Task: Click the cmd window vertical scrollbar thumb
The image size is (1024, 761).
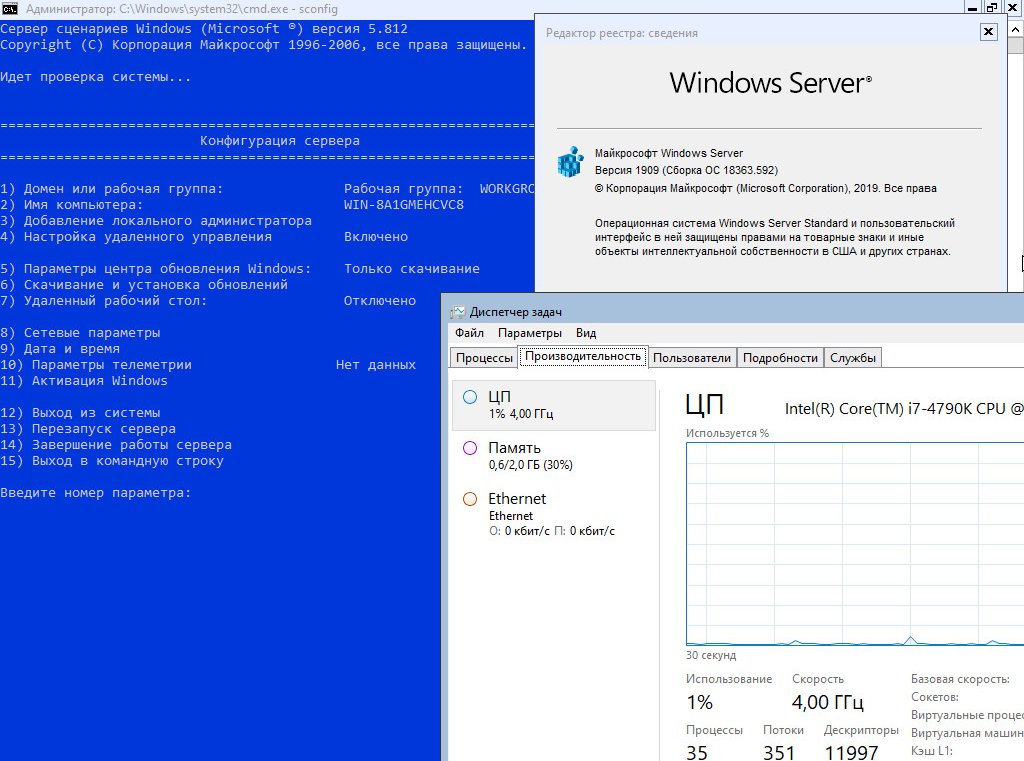Action: (1016, 46)
